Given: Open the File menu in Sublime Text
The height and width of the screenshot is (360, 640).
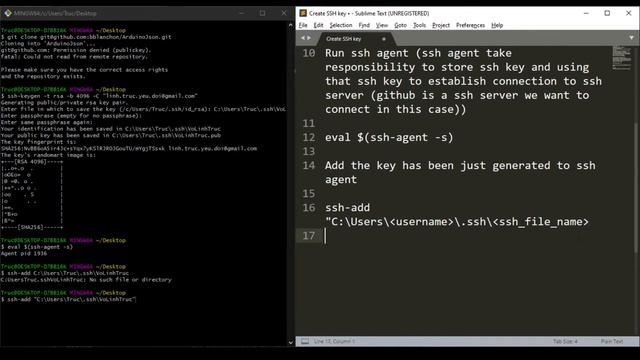Looking at the screenshot, I should coord(303,25).
